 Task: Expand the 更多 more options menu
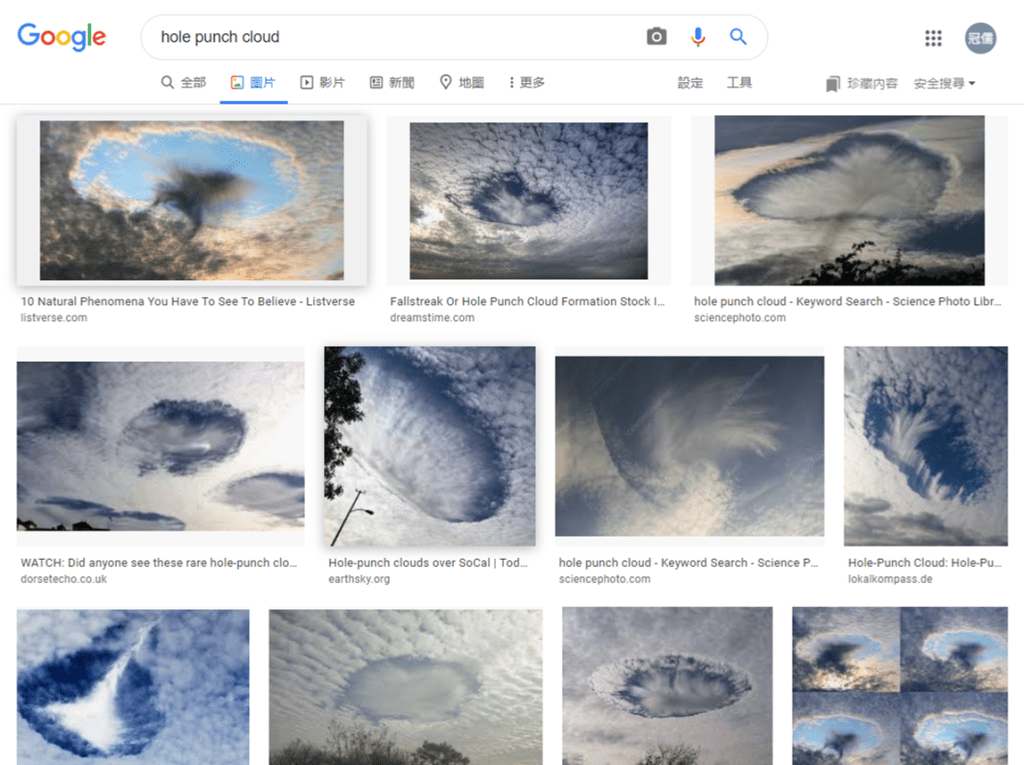tap(525, 83)
